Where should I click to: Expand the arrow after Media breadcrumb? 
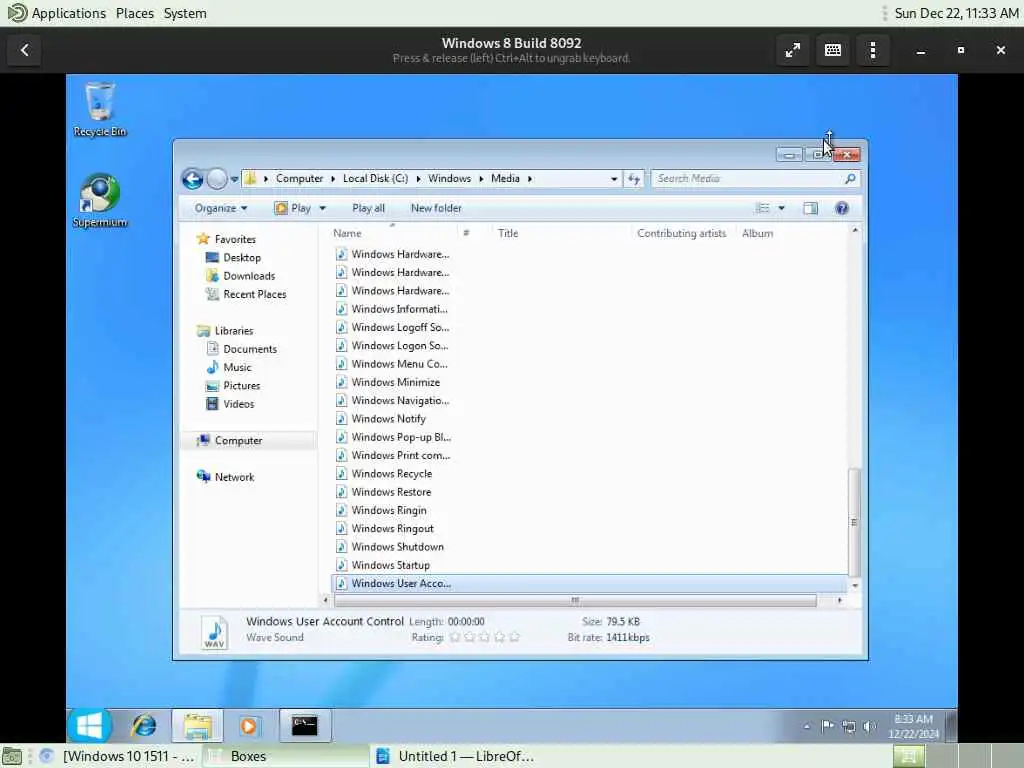point(530,178)
